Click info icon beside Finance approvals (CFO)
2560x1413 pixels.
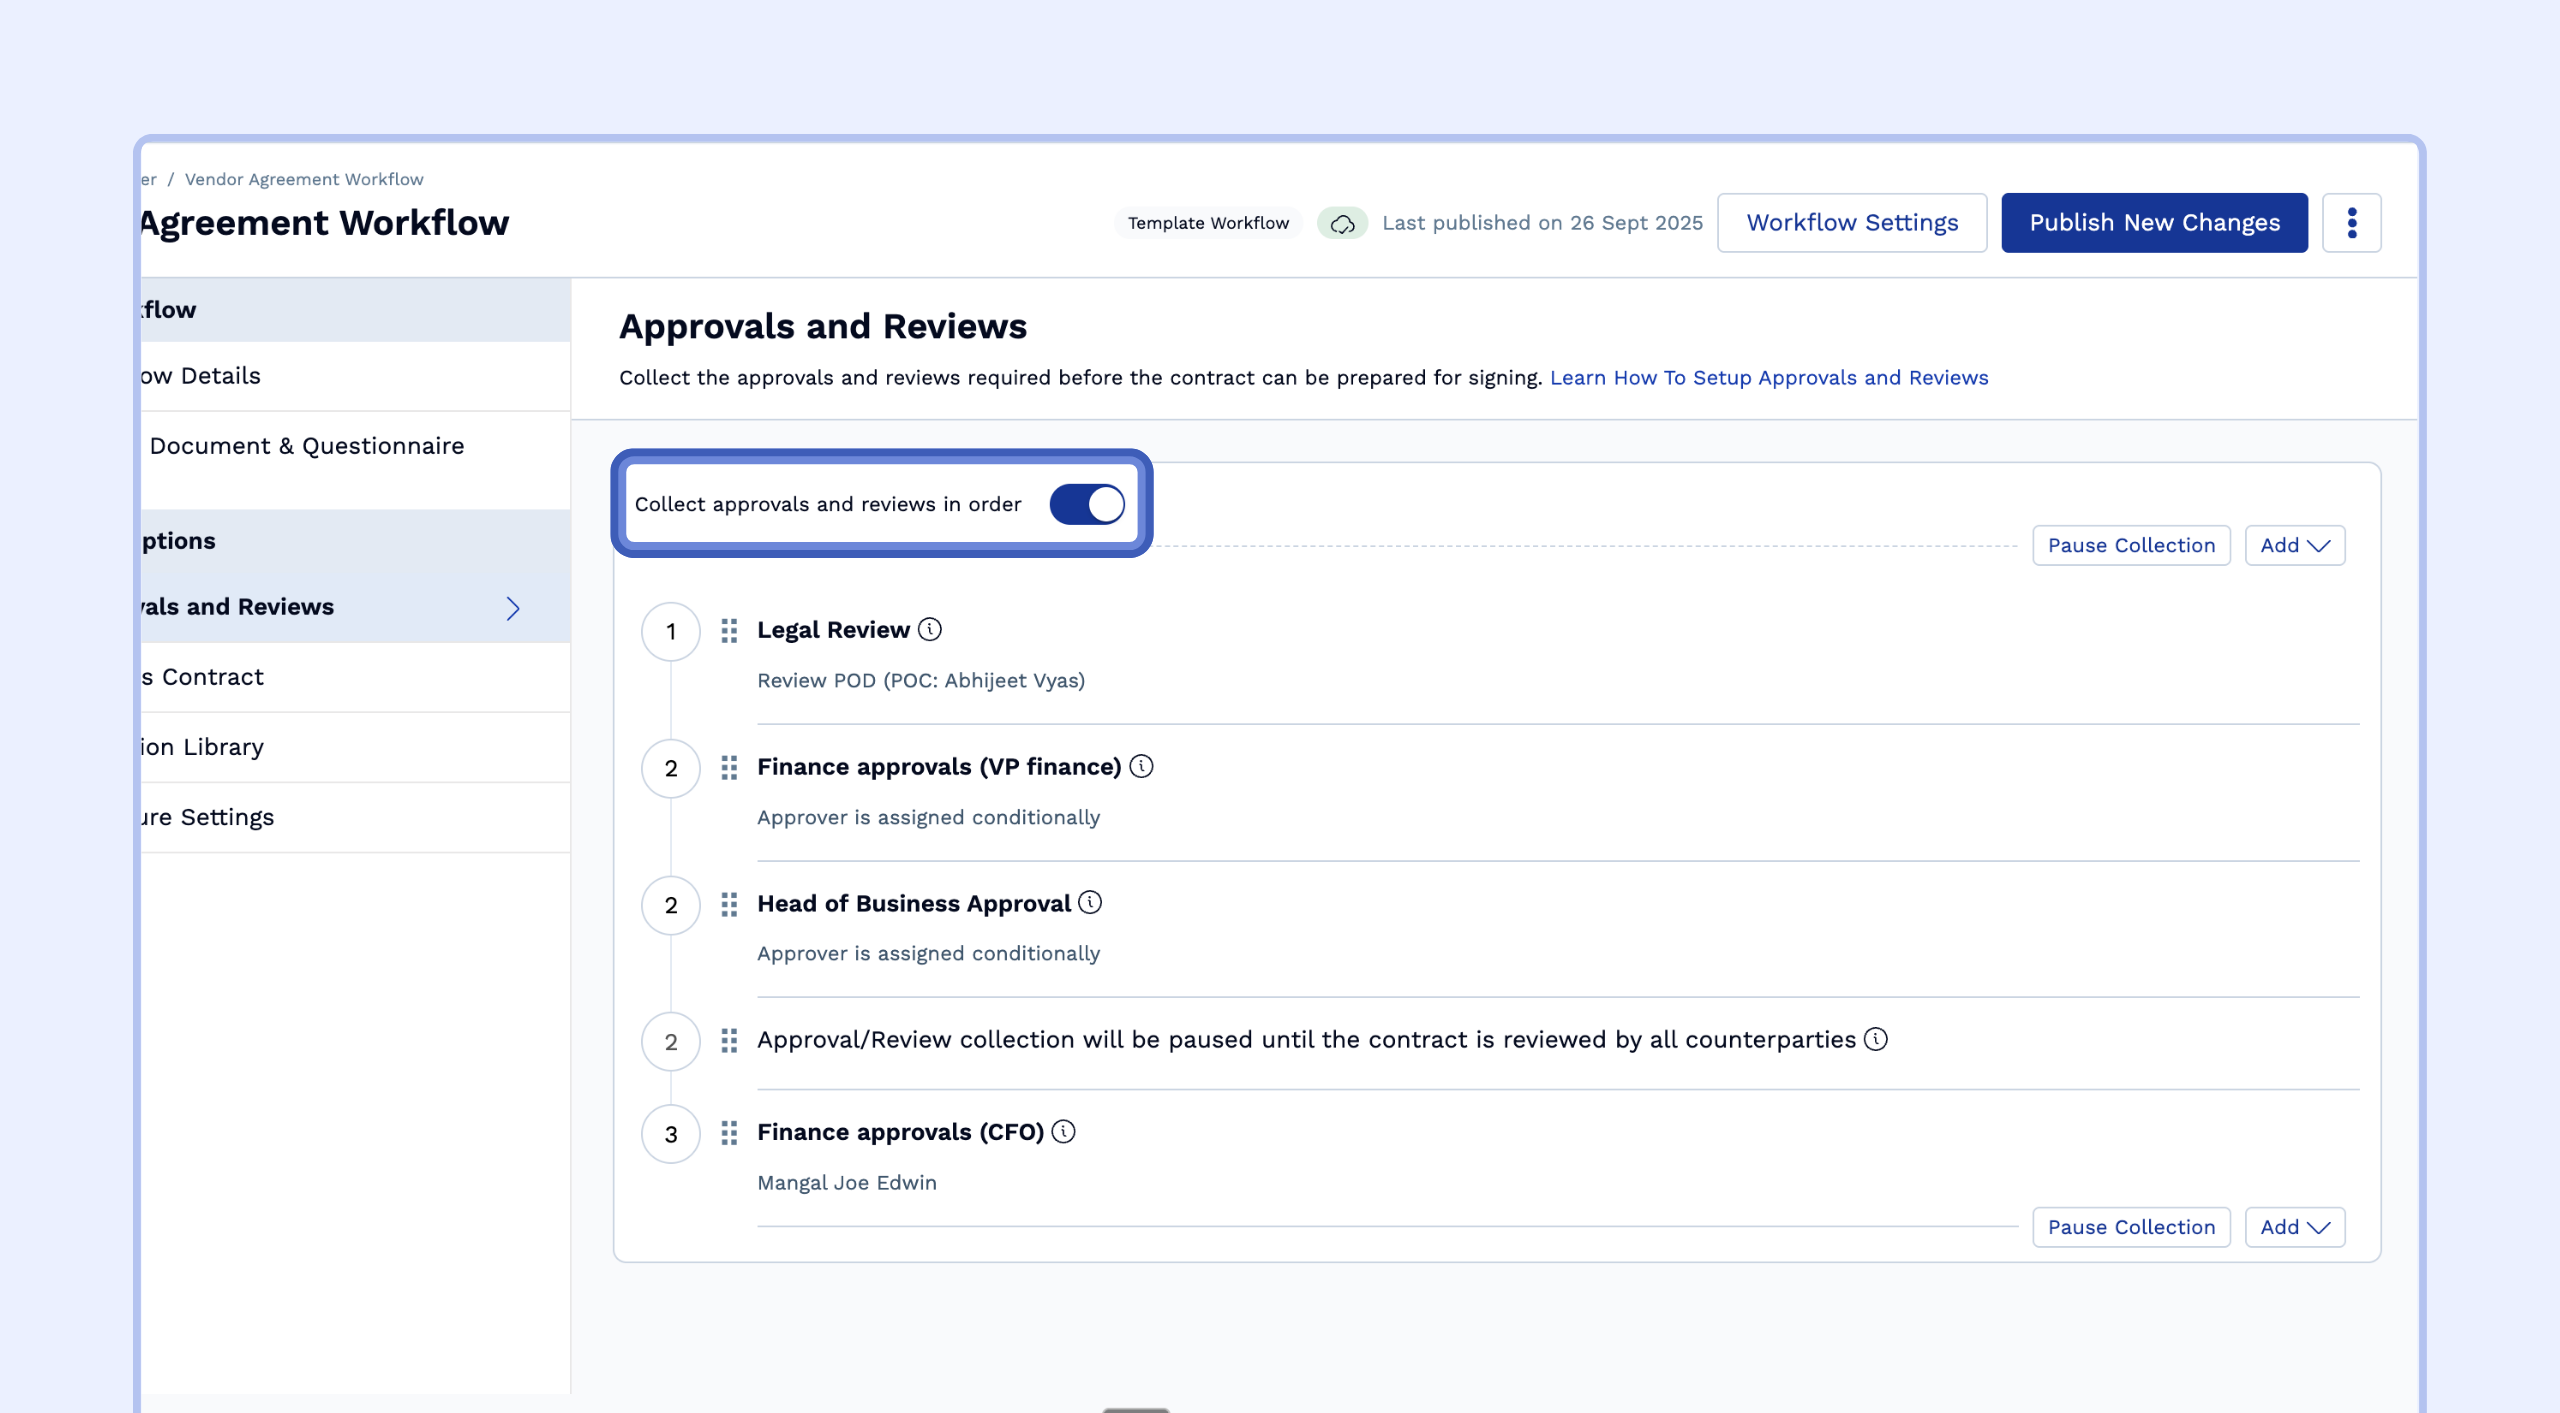[x=1063, y=1131]
